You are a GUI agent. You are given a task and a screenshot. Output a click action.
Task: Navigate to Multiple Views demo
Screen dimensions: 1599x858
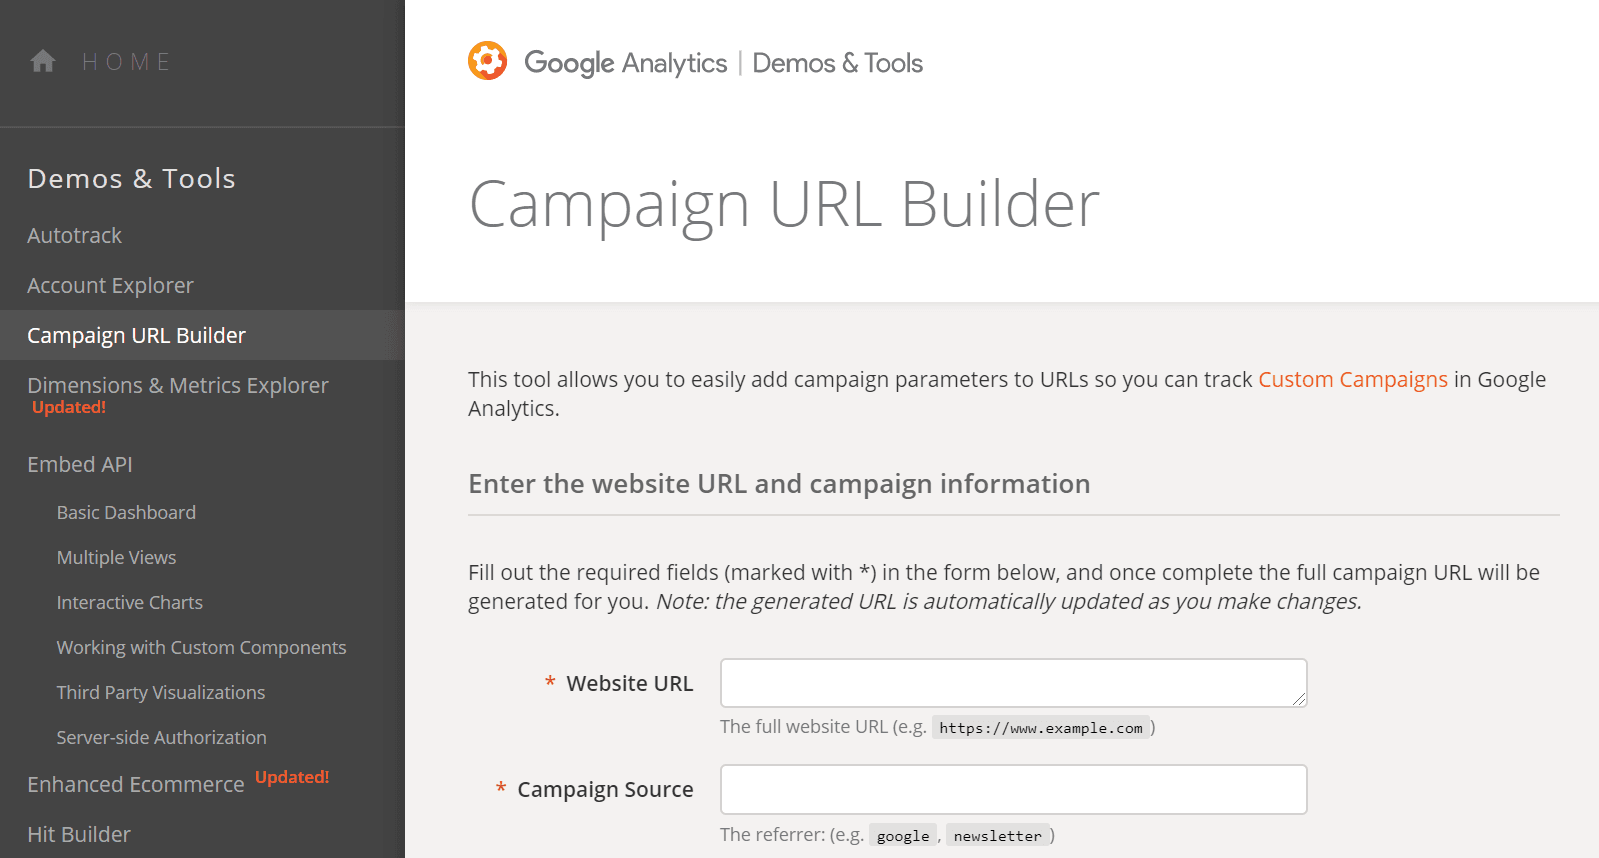pyautogui.click(x=116, y=558)
